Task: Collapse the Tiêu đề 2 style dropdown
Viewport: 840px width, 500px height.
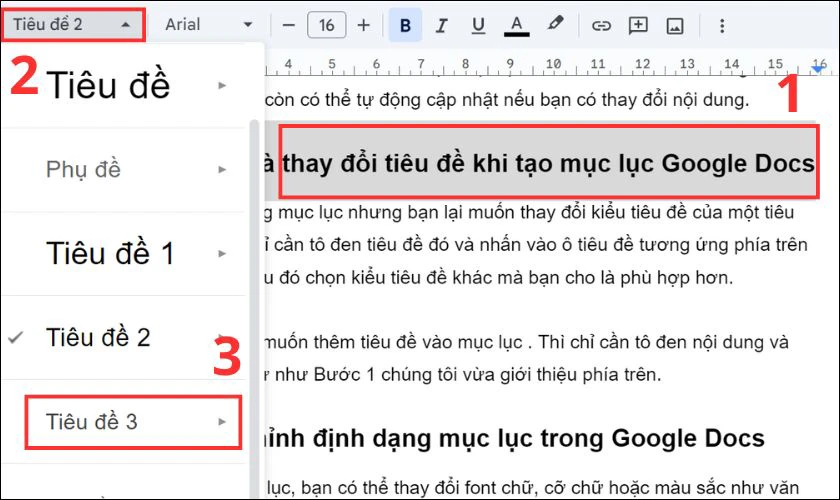Action: coord(73,25)
